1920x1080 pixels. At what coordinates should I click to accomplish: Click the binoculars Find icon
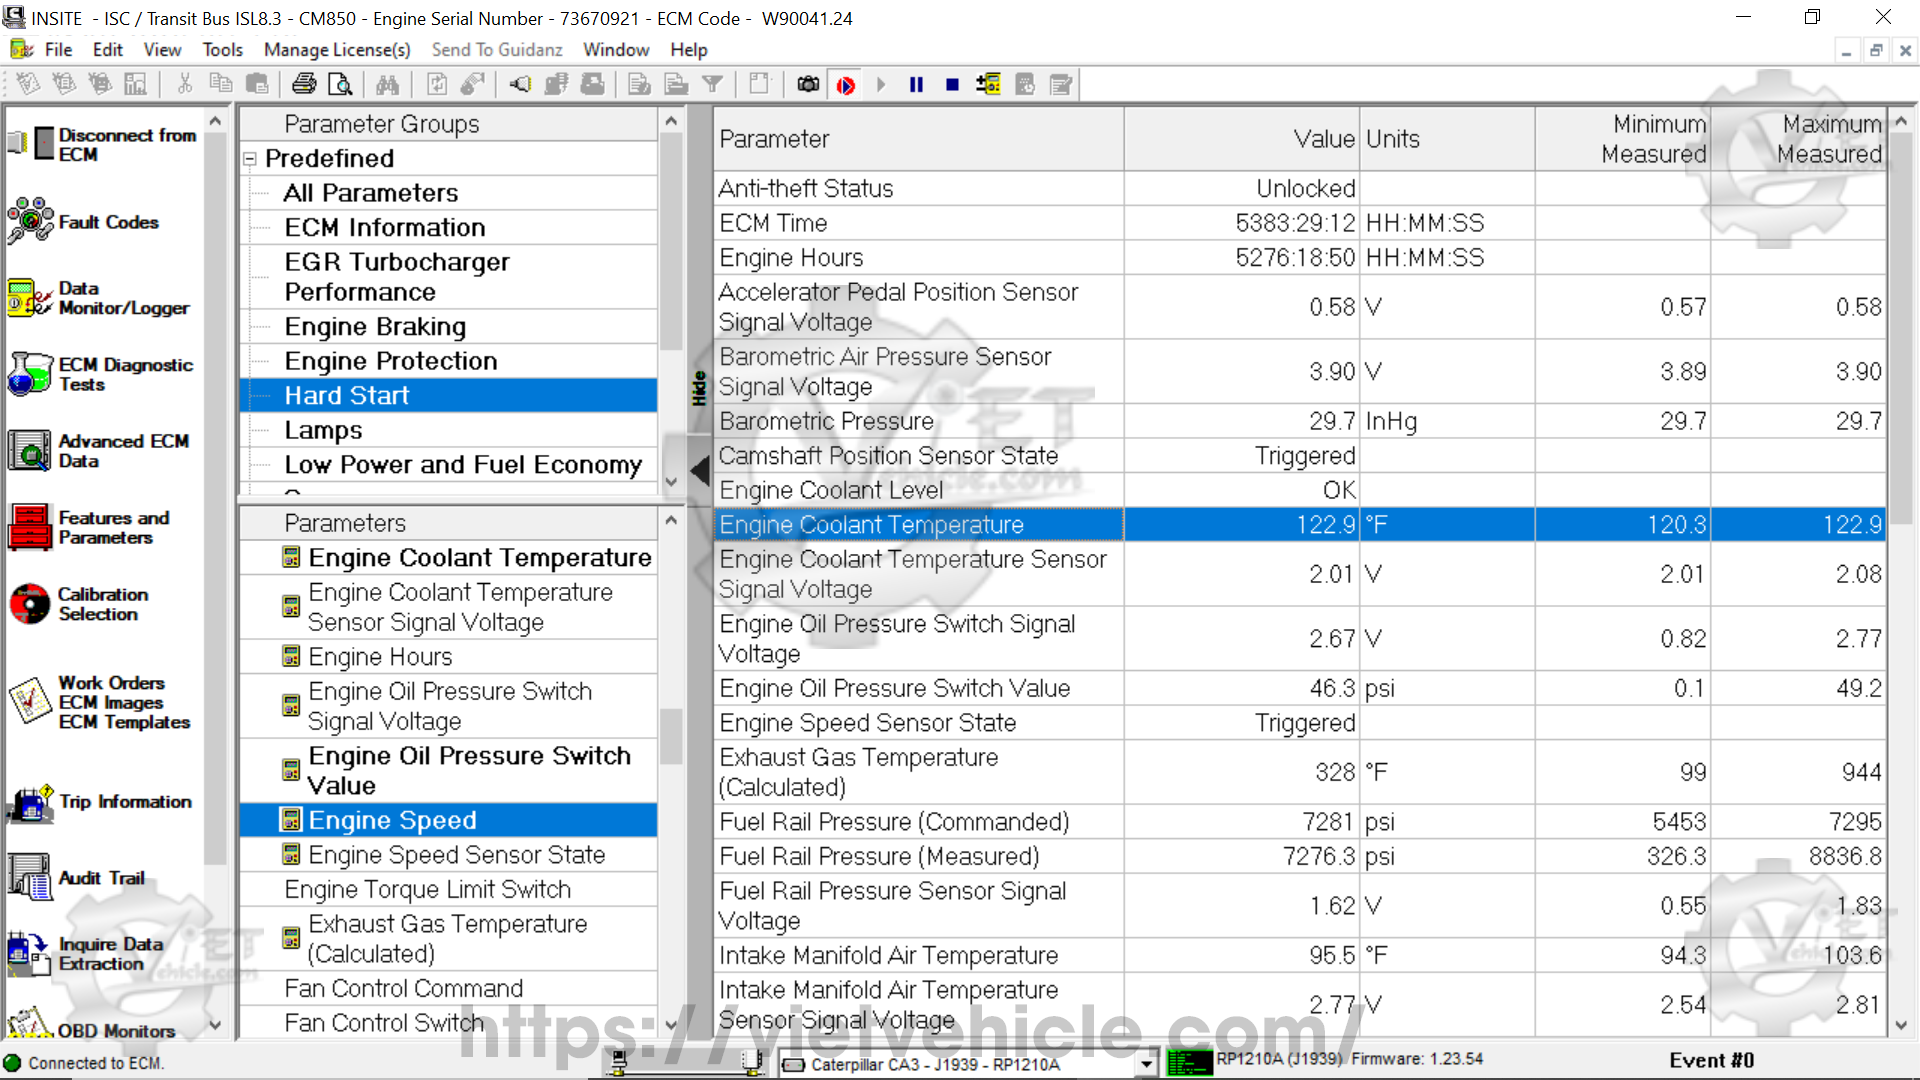tap(388, 85)
